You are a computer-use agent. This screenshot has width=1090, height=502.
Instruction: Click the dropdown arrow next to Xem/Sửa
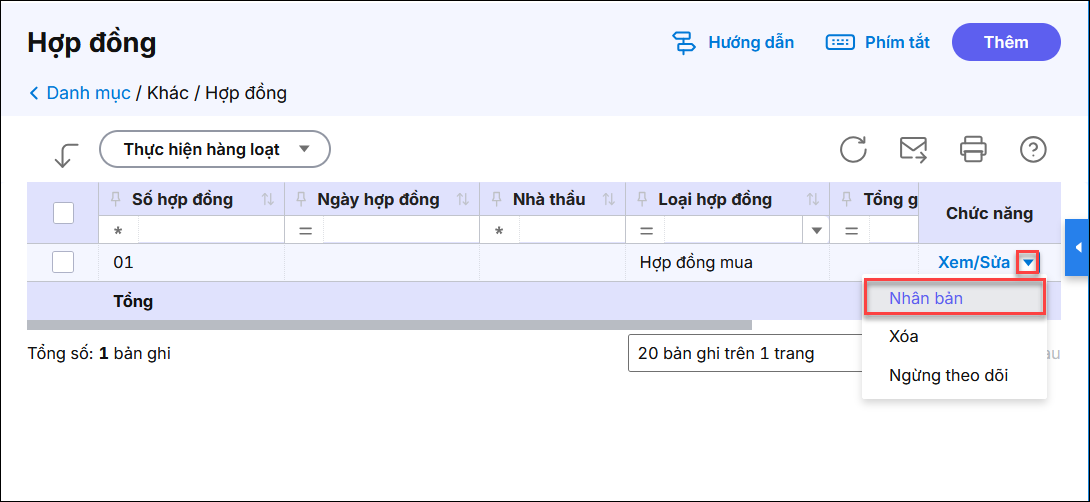[1029, 263]
